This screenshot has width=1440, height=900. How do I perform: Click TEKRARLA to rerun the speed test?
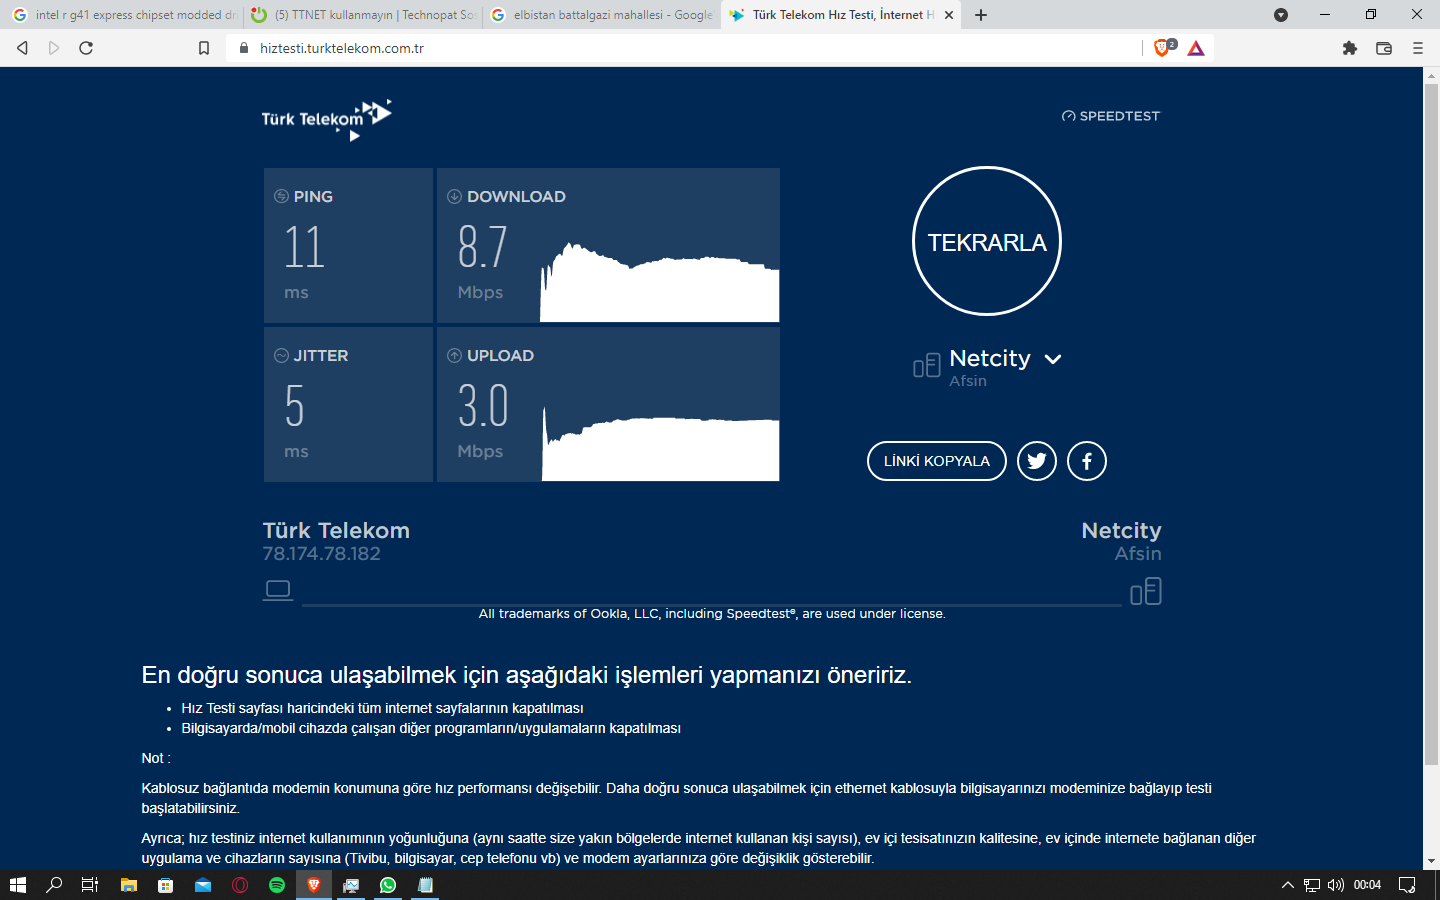(987, 241)
